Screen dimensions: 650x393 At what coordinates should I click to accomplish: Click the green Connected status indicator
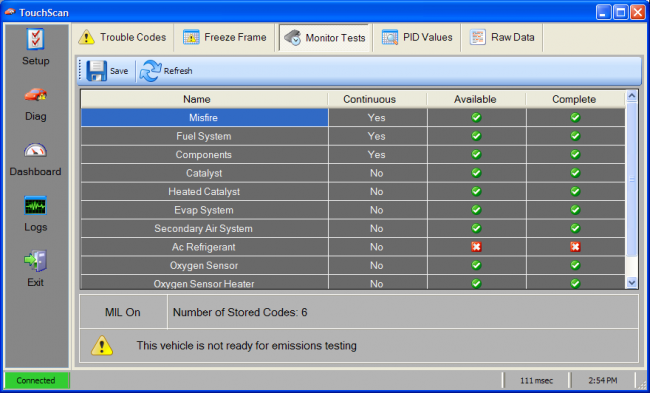point(36,381)
